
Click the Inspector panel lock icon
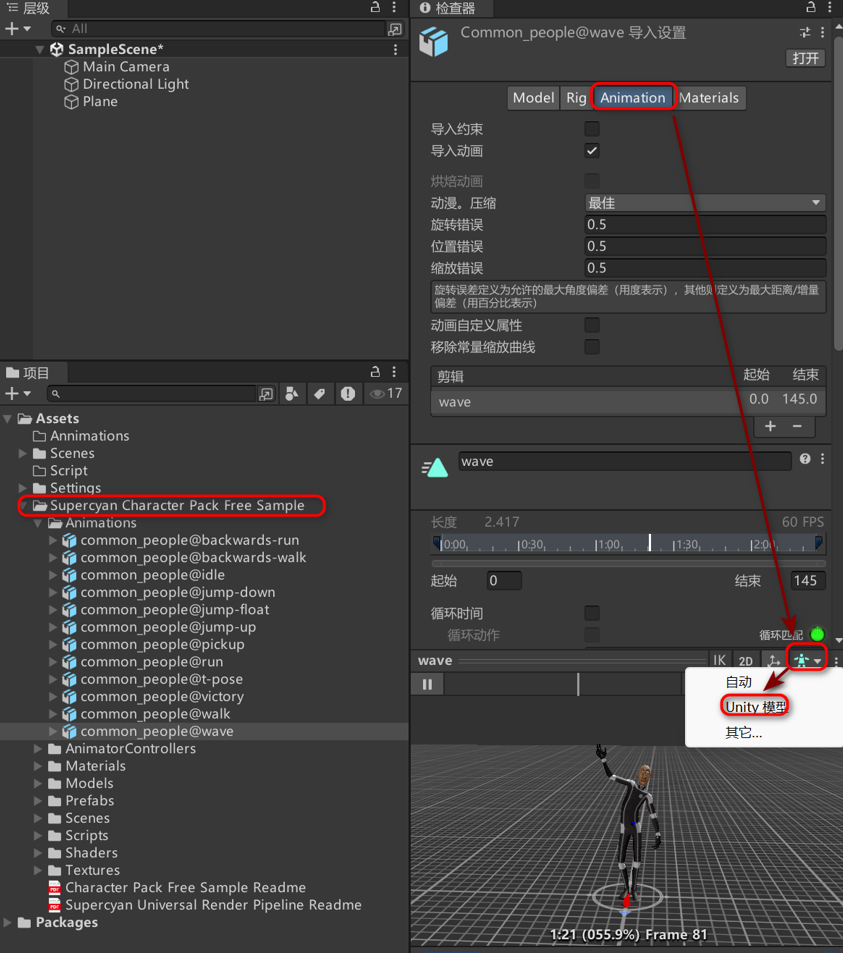coord(811,7)
